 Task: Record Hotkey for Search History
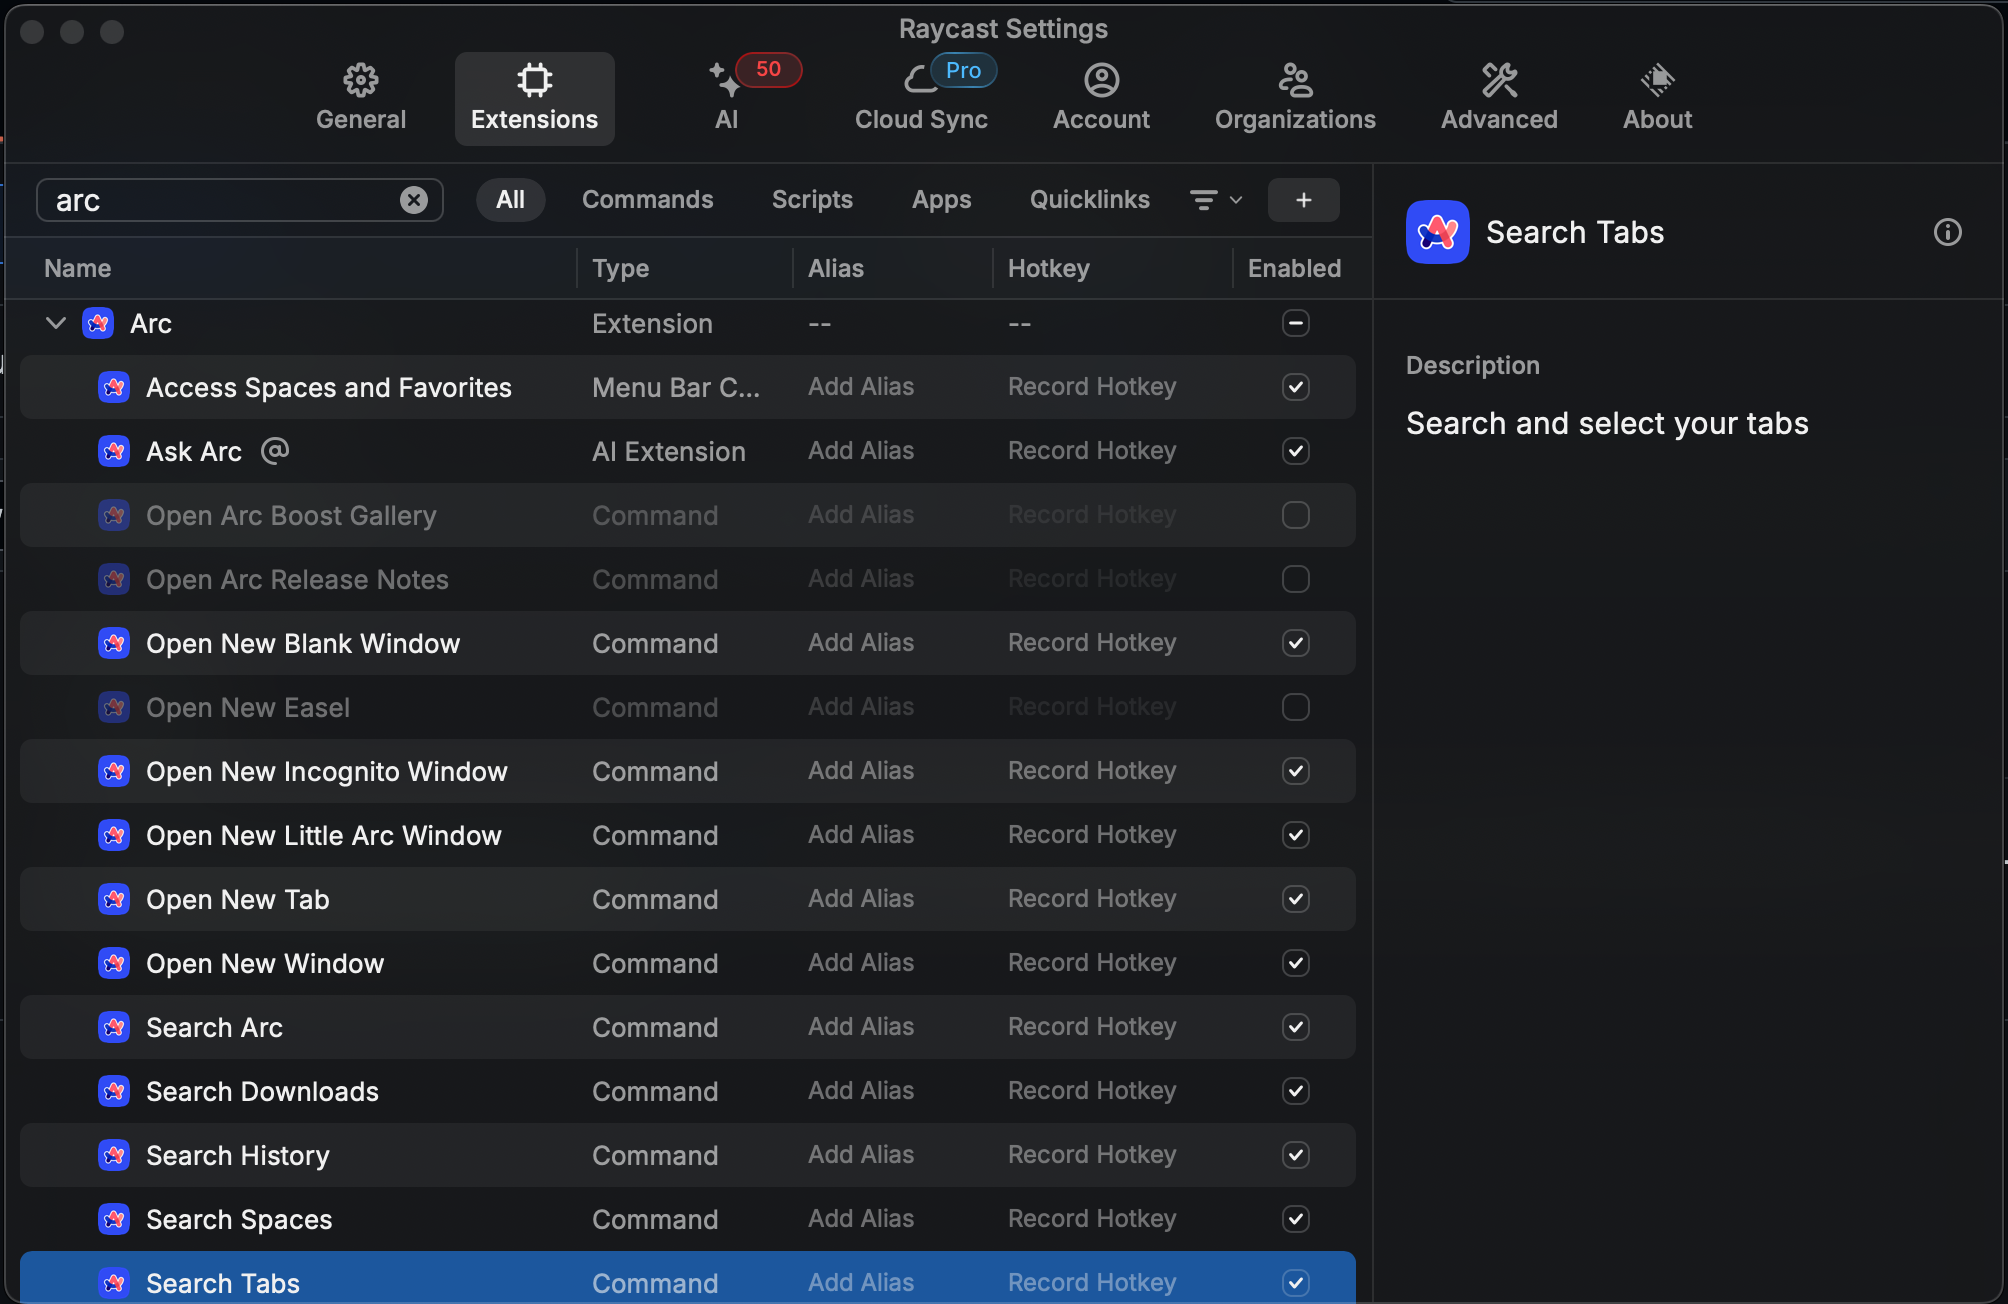1092,1155
